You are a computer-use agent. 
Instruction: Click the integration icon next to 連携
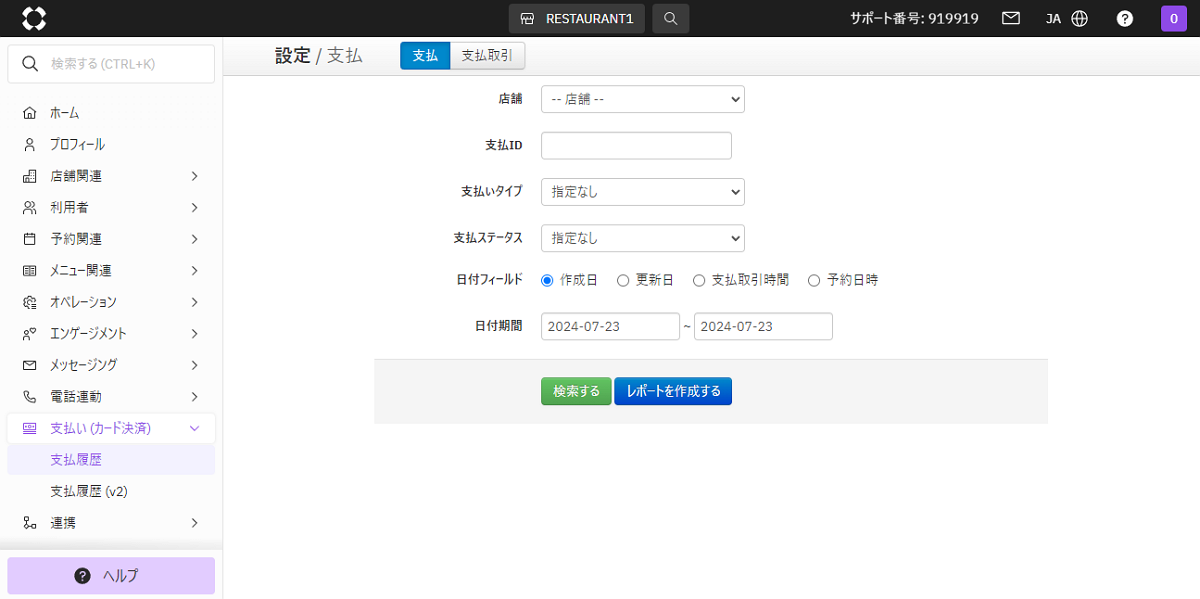point(29,522)
